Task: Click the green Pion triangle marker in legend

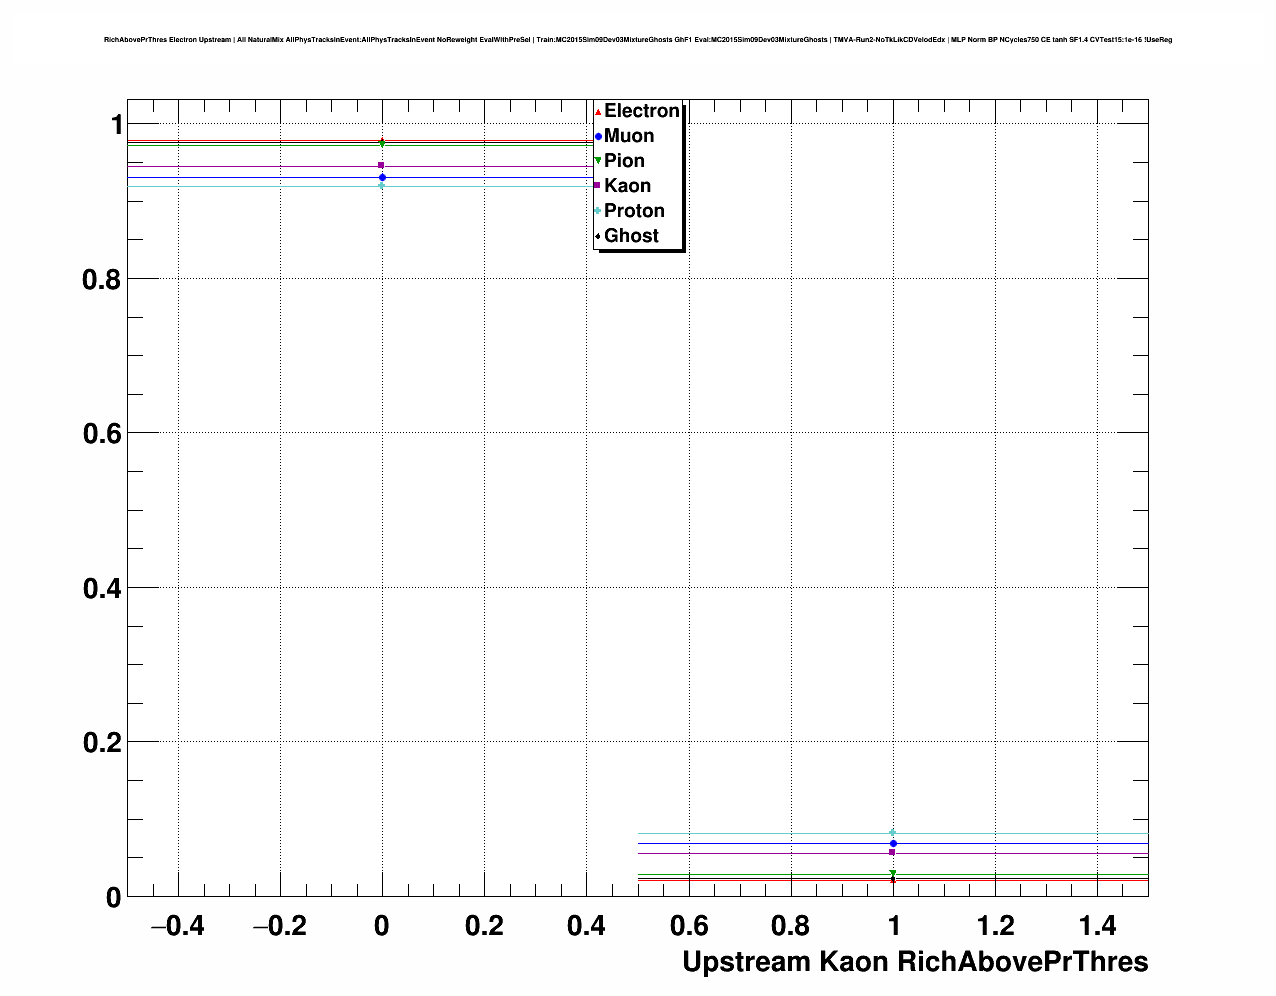Action: tap(598, 161)
